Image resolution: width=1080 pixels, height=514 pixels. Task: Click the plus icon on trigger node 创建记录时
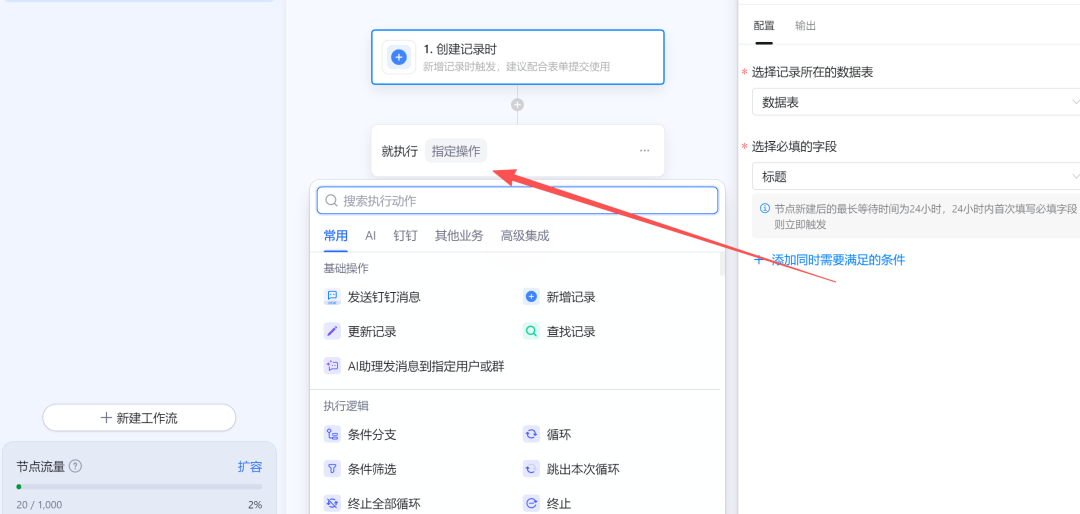click(398, 57)
